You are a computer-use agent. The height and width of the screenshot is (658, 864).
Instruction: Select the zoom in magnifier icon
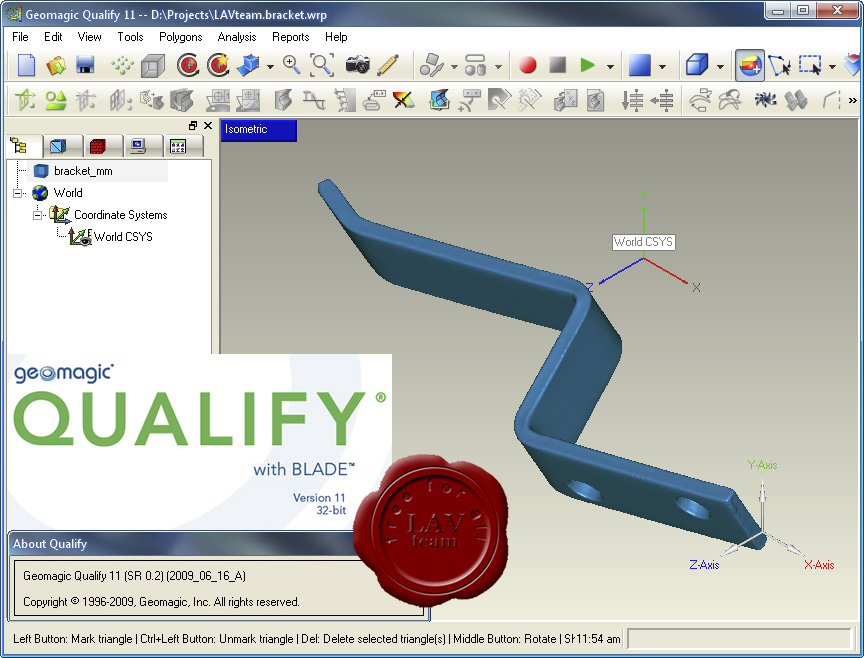[291, 65]
